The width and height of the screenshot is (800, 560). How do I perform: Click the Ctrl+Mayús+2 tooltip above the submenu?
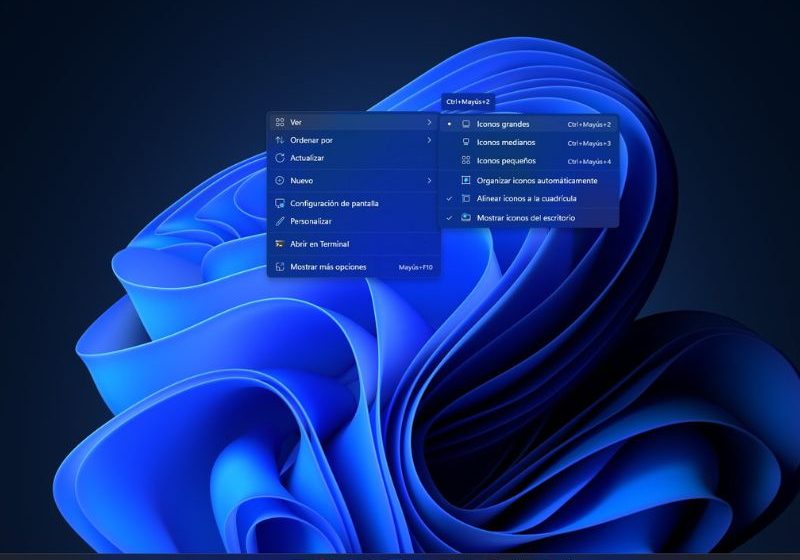[x=468, y=101]
